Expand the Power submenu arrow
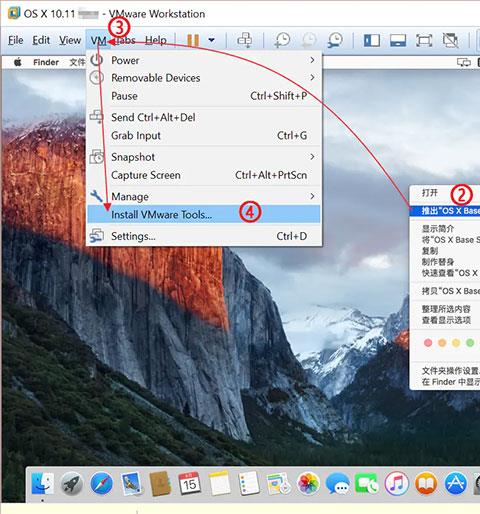 pos(312,60)
